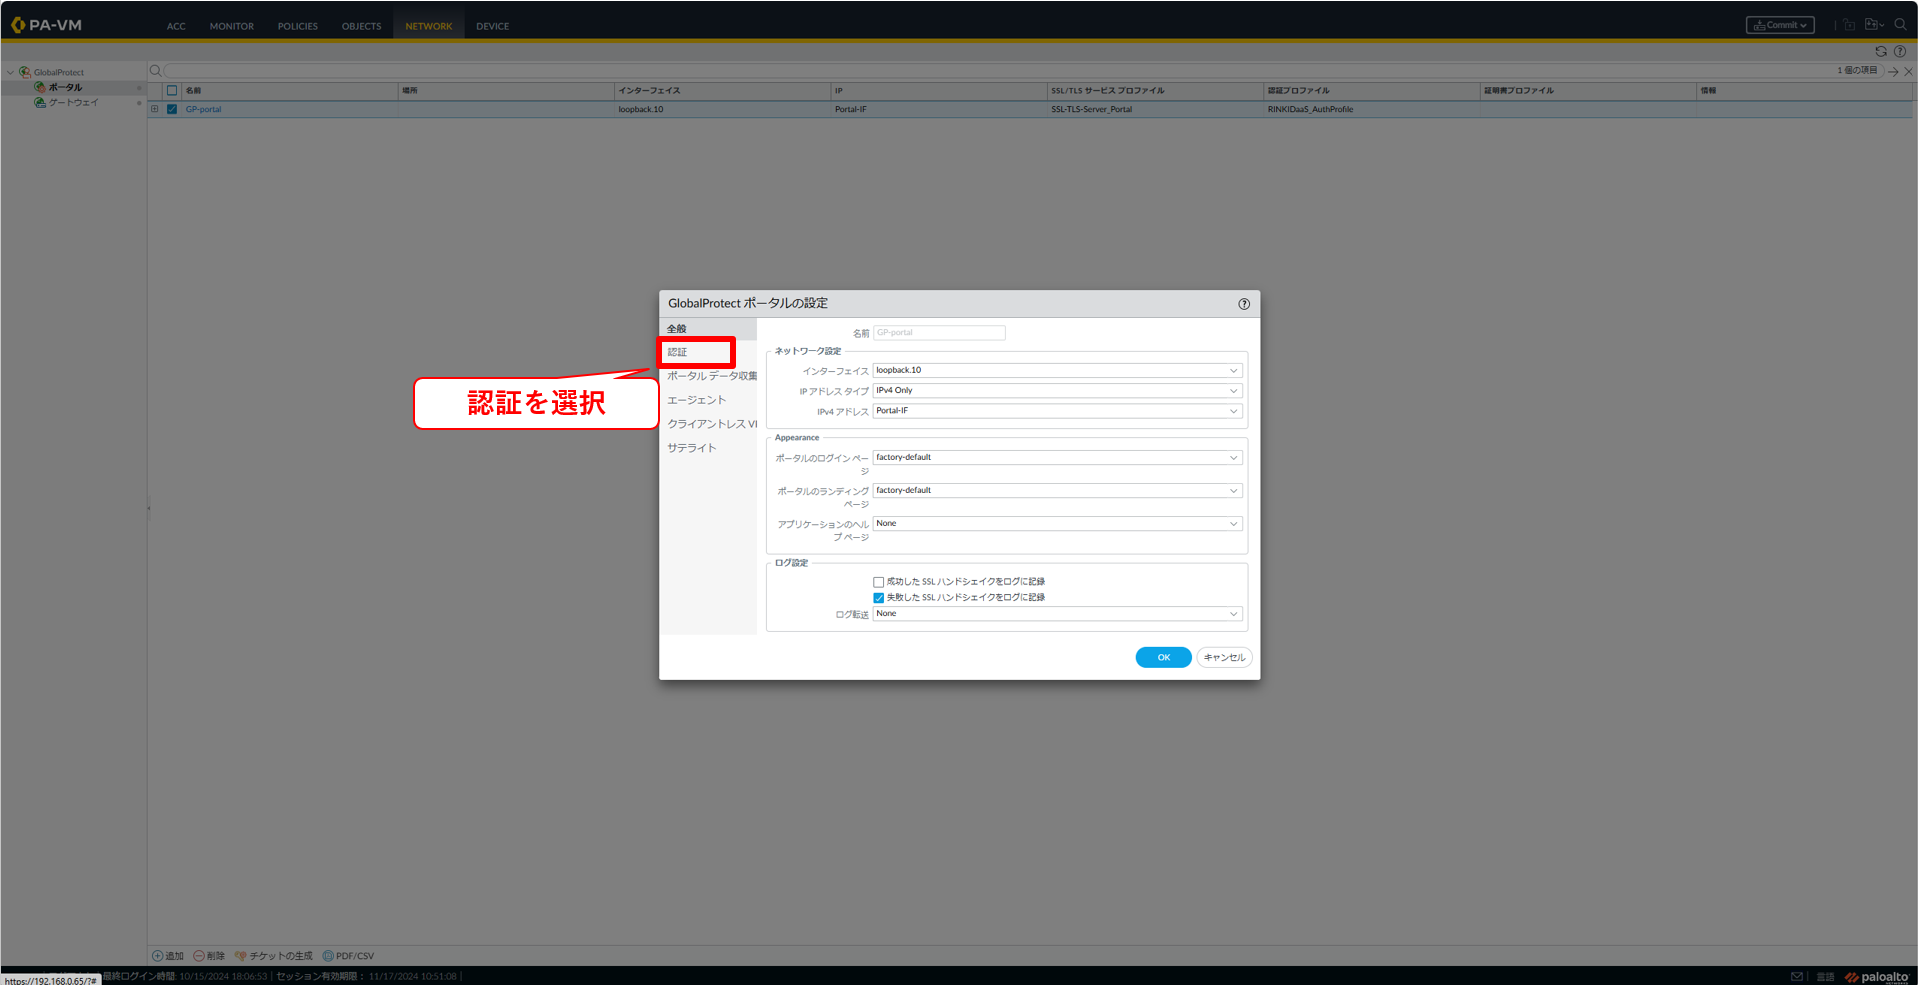Click the インターフェイス column header
Screen dimensions: 1918x985
(x=722, y=90)
